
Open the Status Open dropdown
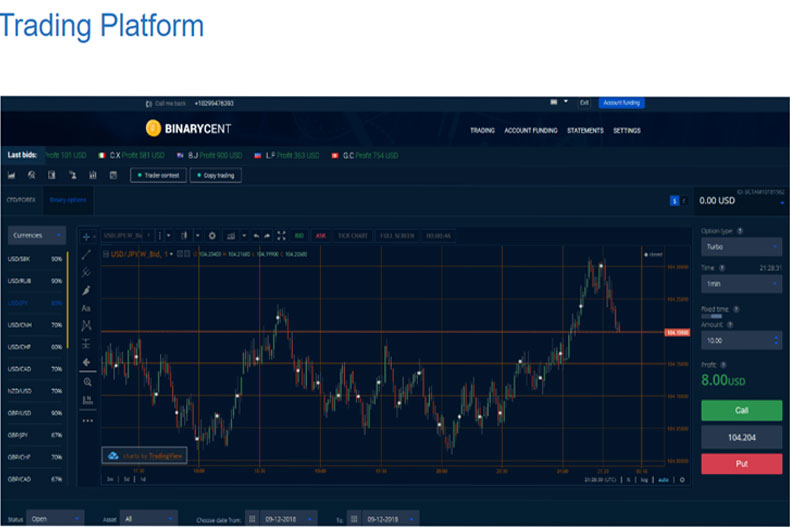[x=55, y=518]
